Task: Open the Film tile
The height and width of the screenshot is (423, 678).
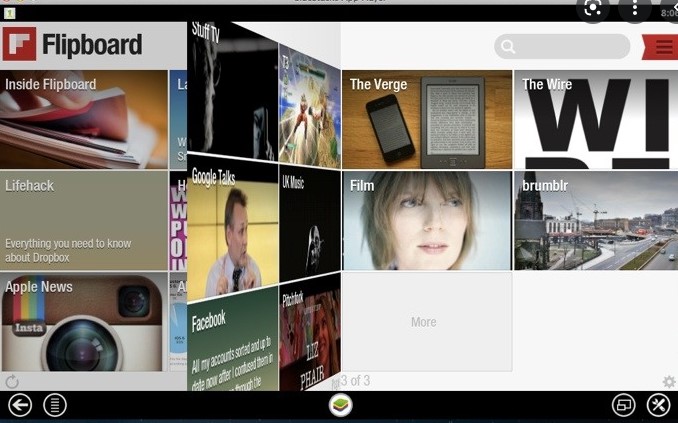Action: pyautogui.click(x=427, y=221)
